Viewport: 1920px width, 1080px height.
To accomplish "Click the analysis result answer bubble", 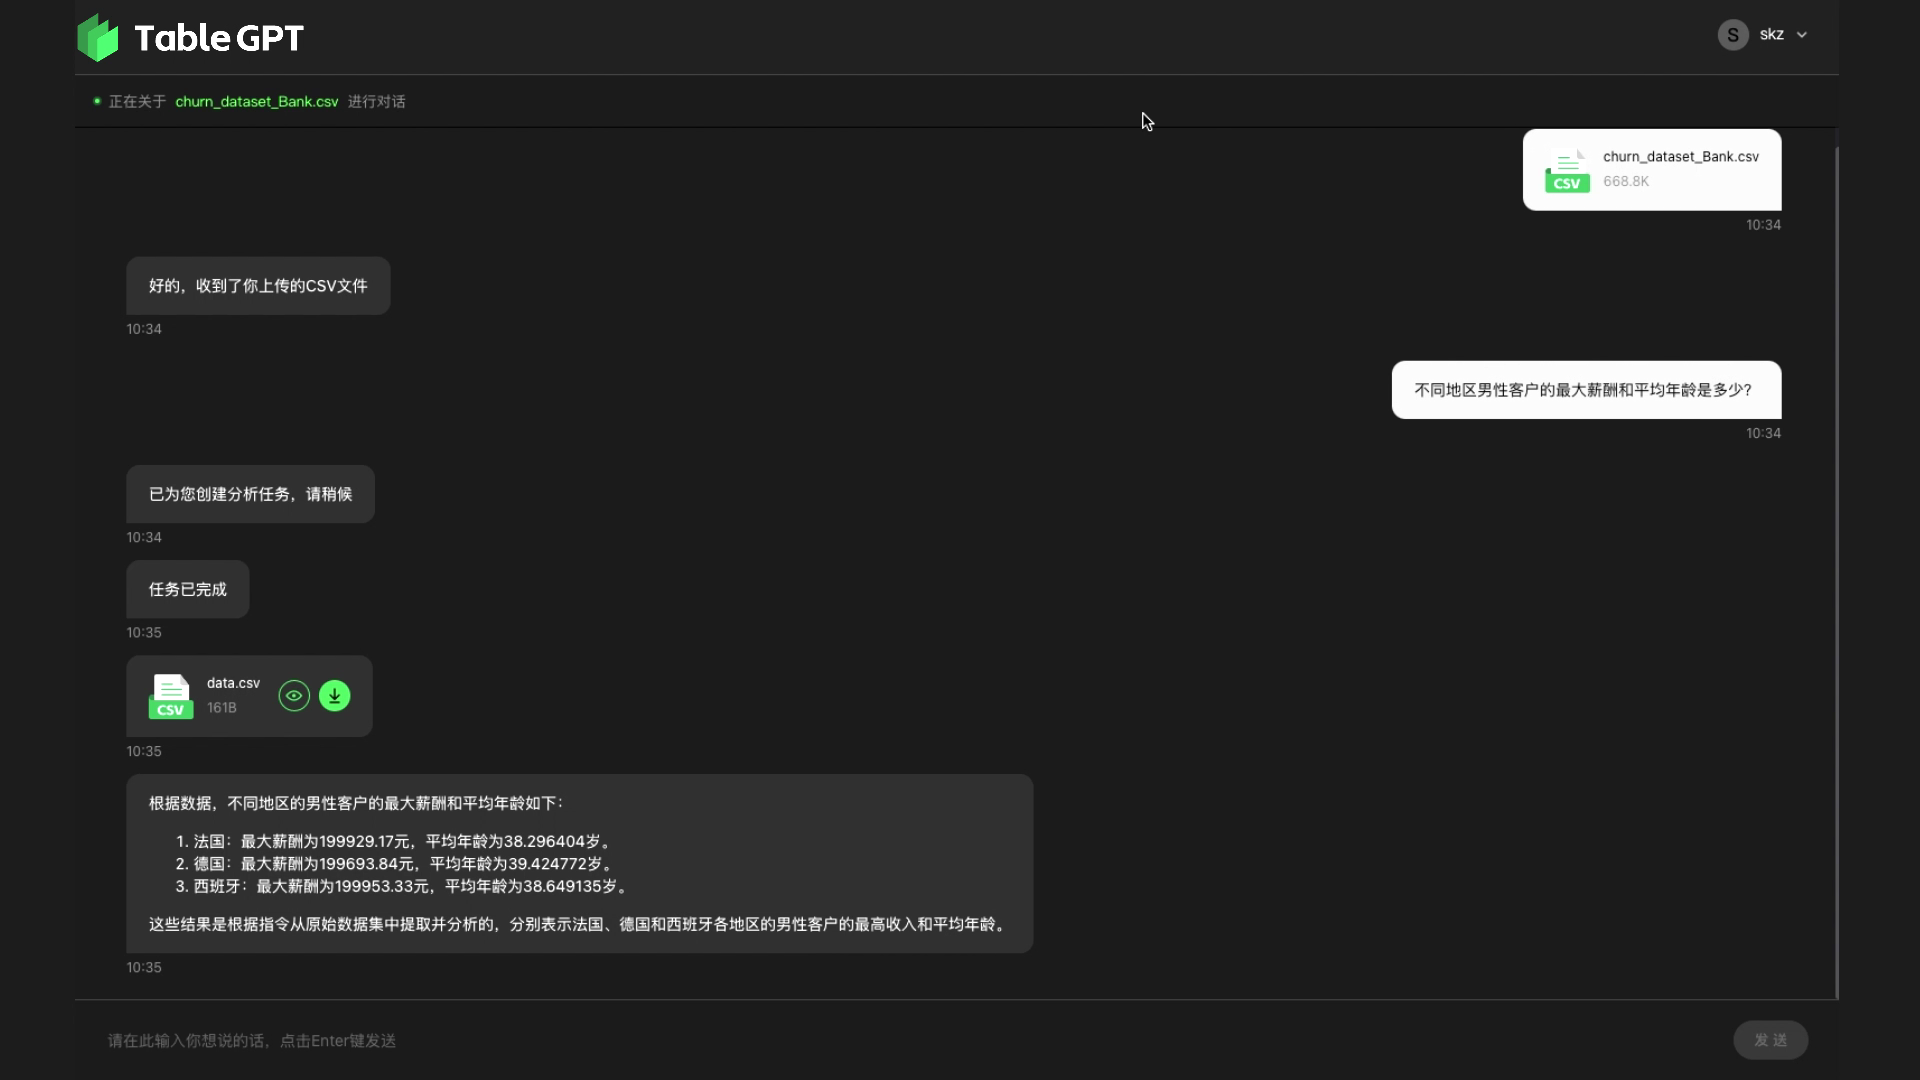I will click(579, 863).
